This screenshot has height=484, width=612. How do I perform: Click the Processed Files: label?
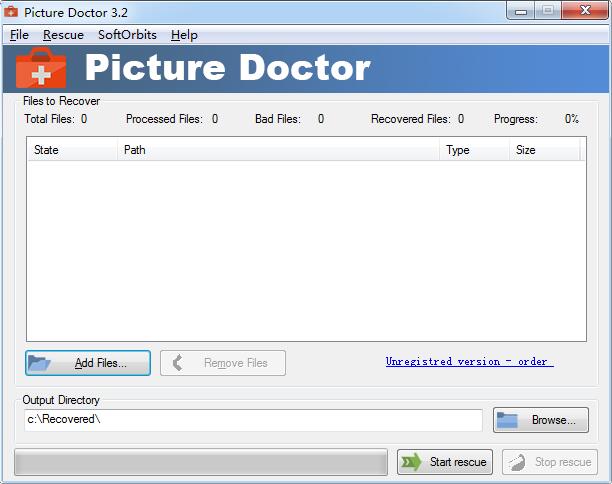tap(164, 119)
